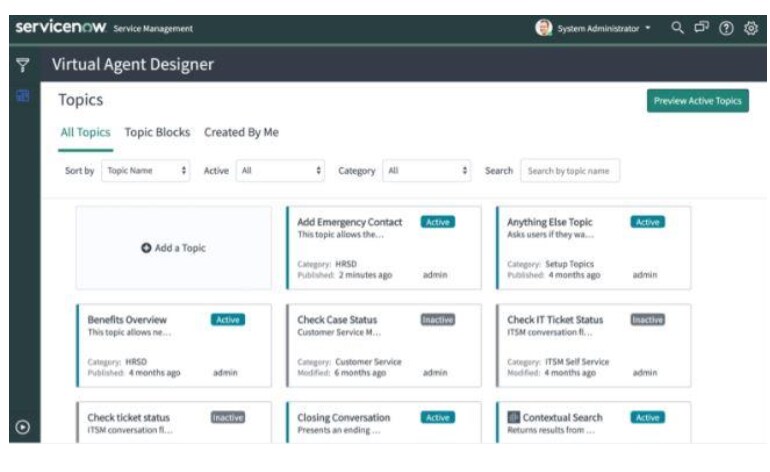Click the play circle icon at sidebar bottom
This screenshot has width=770, height=472.
click(x=23, y=427)
